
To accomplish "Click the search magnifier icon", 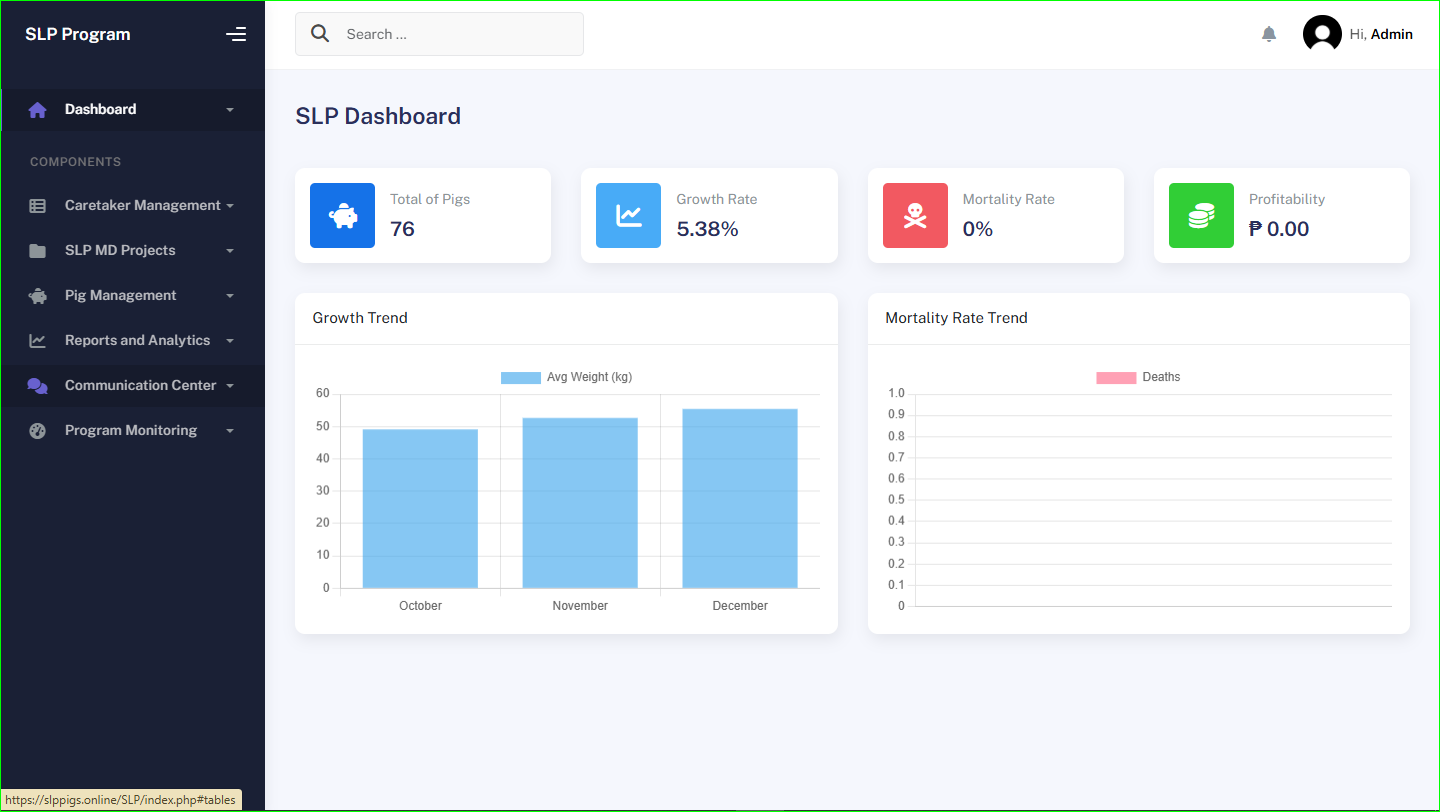I will [320, 34].
